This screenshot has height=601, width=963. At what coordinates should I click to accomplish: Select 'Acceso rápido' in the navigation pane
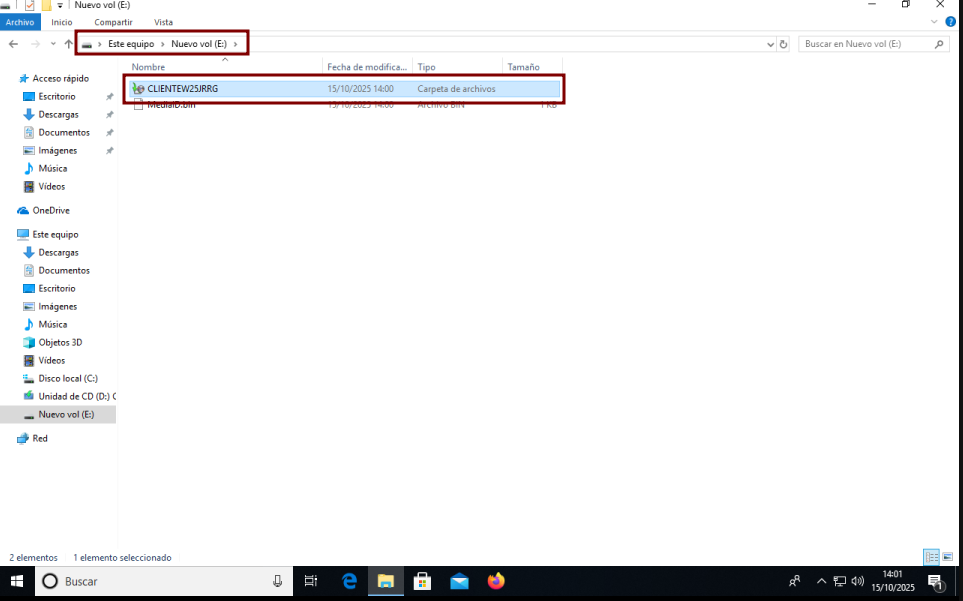coord(60,79)
